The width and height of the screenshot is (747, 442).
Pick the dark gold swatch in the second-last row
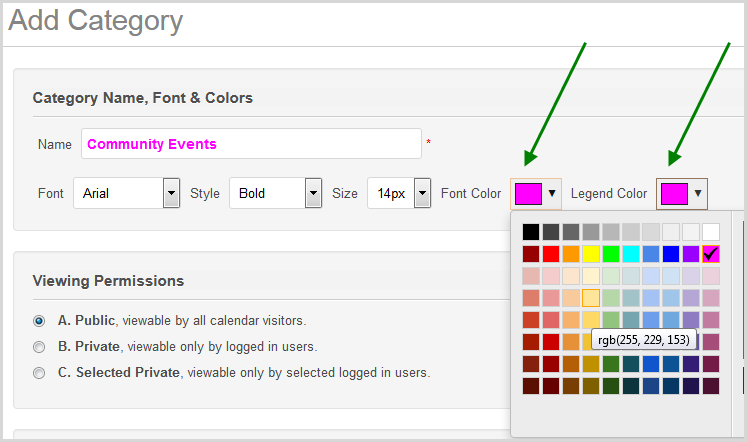(591, 363)
